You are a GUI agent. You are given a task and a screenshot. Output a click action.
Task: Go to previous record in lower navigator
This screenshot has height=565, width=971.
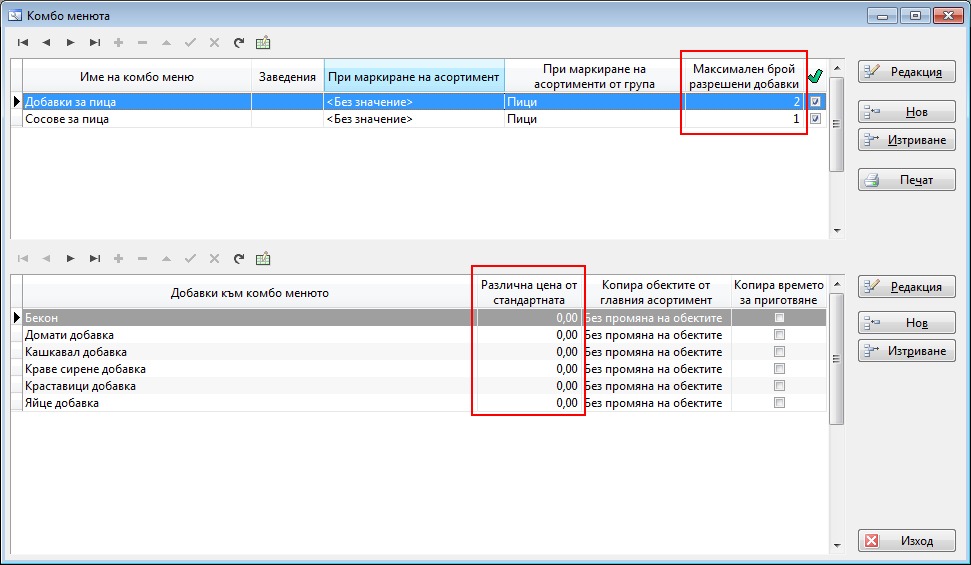pyautogui.click(x=46, y=259)
